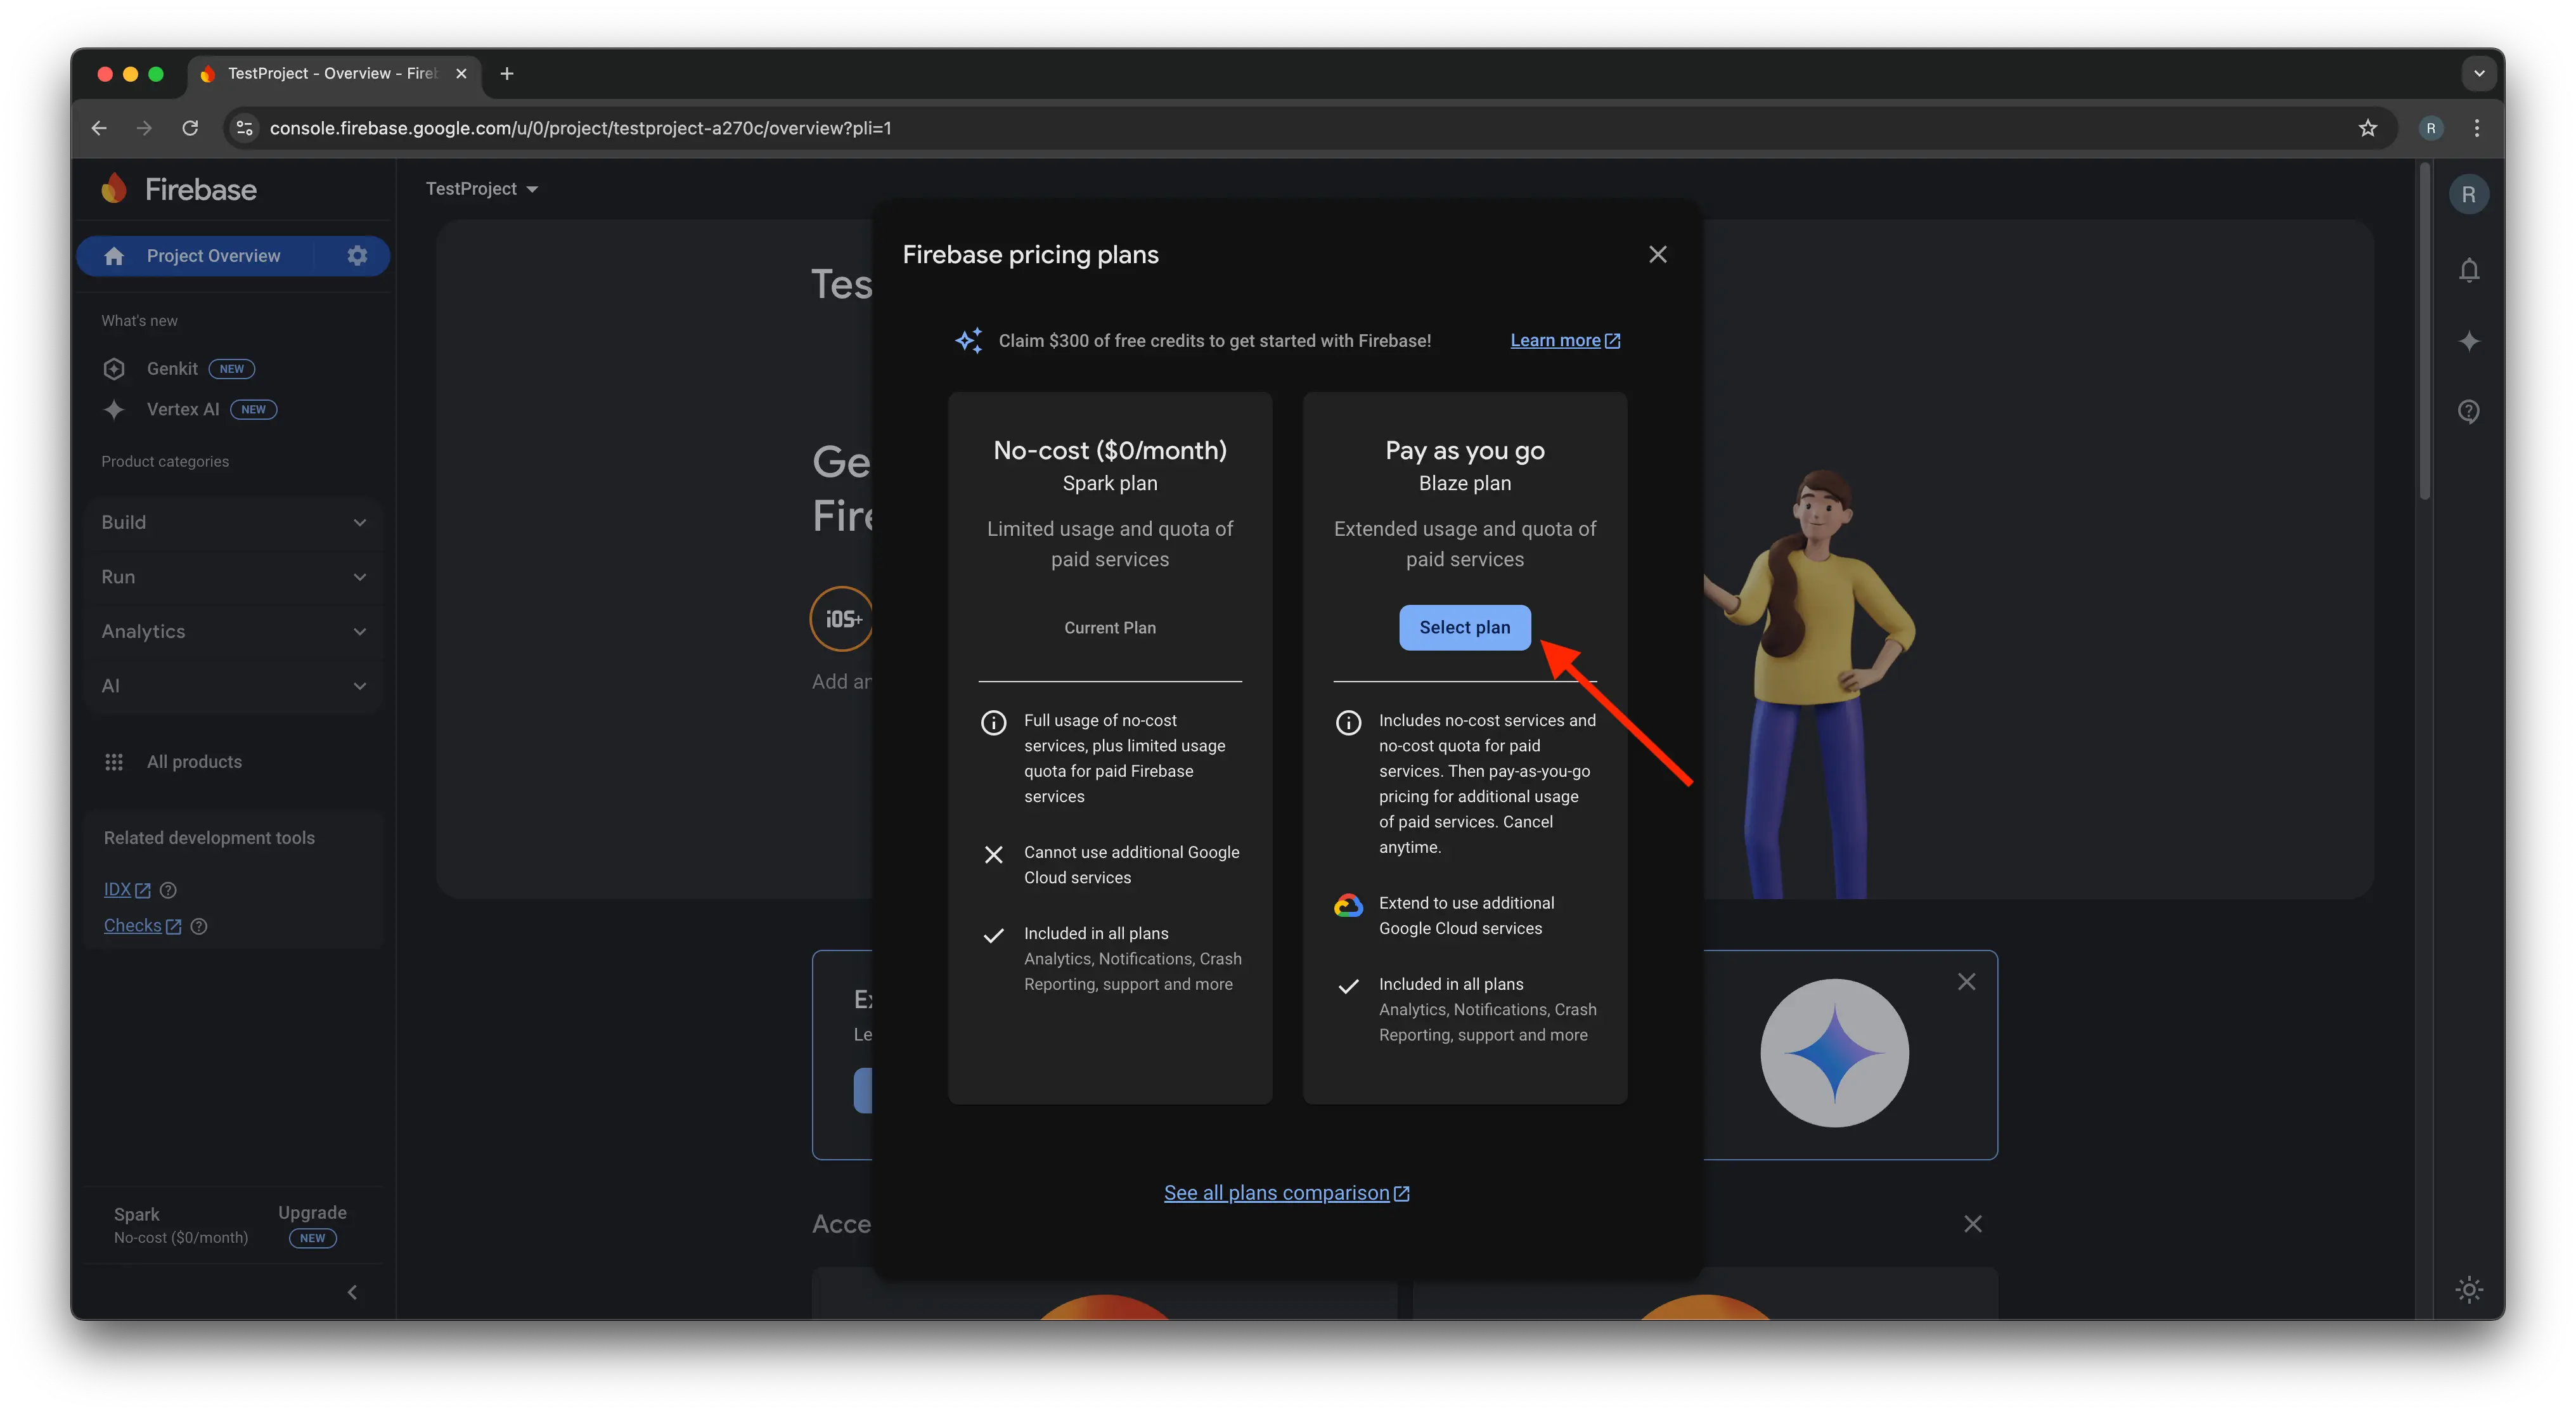
Task: Click the browser back arrow
Action: [99, 128]
